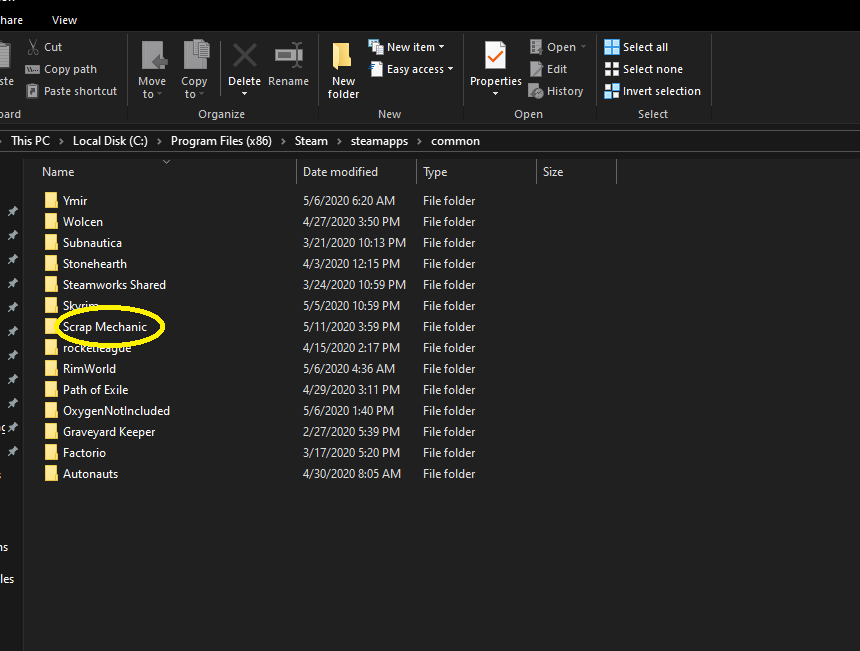Click Select all in ribbon
This screenshot has height=651, width=860.
tap(636, 47)
